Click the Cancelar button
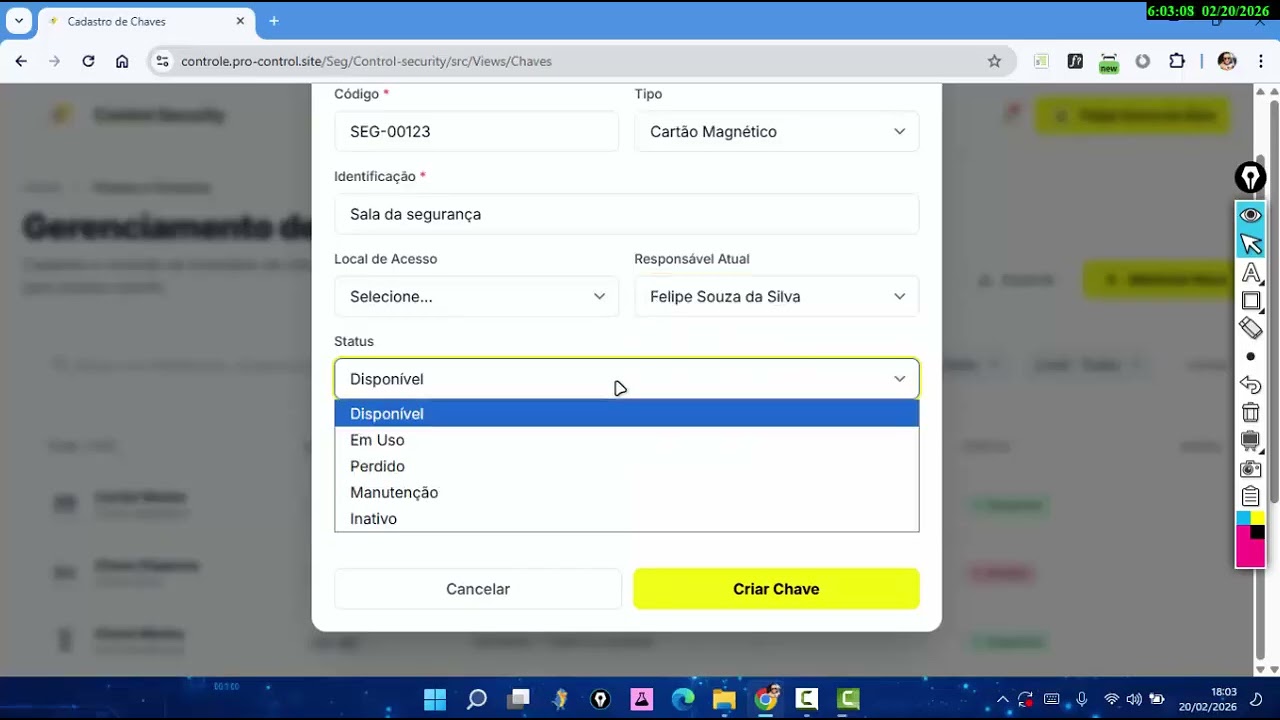Image resolution: width=1280 pixels, height=720 pixels. tap(478, 589)
